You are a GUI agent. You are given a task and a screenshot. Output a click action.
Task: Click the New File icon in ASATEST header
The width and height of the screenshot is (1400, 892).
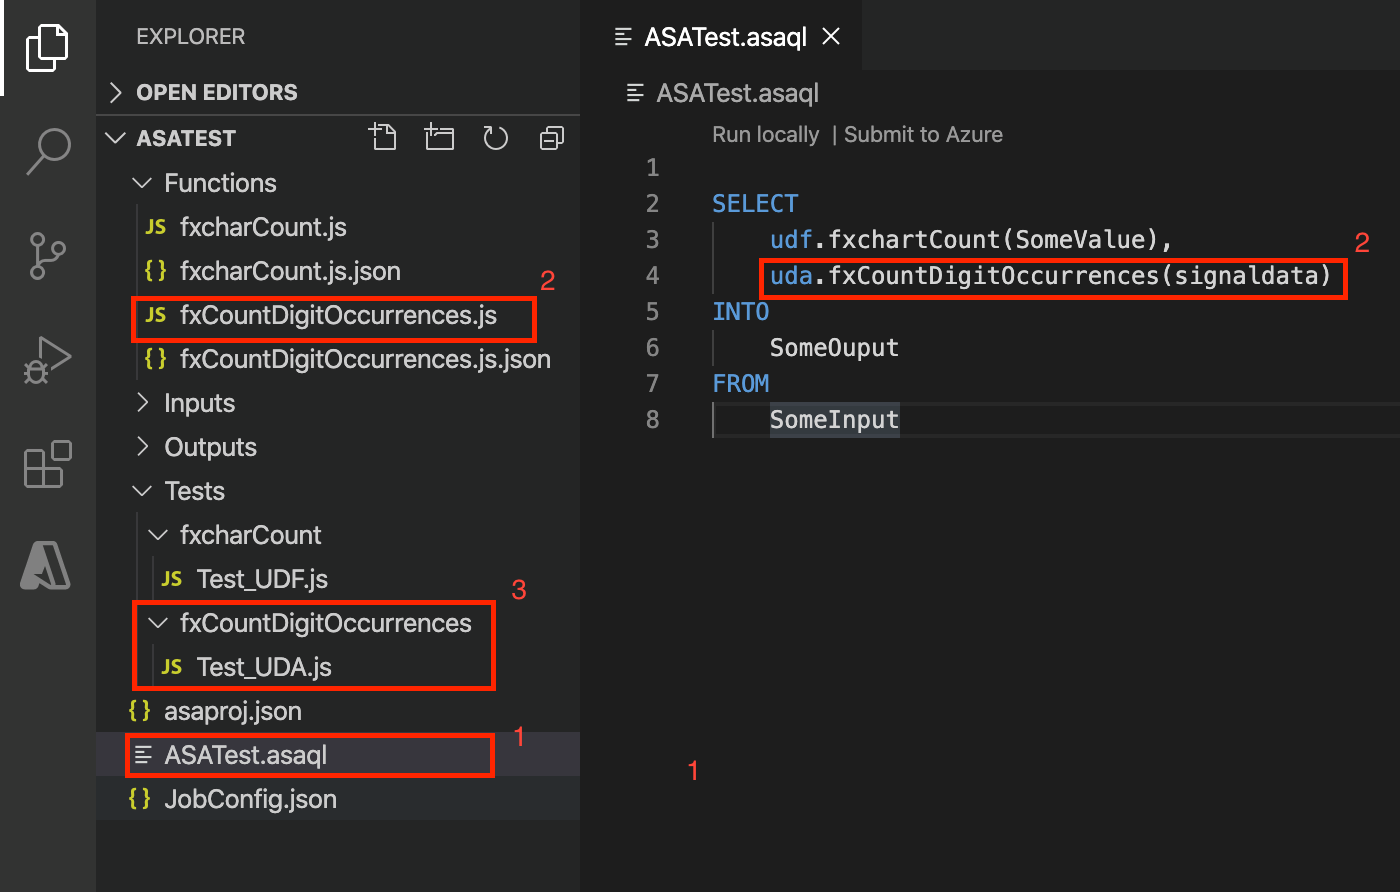[382, 137]
